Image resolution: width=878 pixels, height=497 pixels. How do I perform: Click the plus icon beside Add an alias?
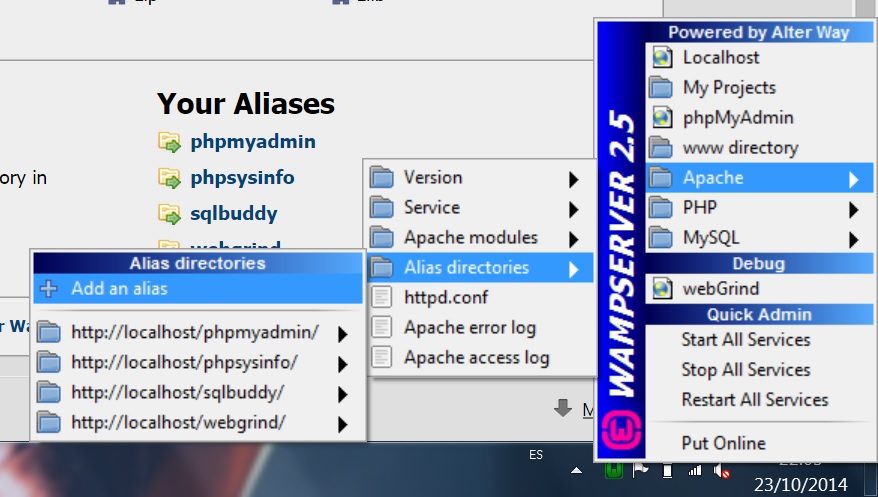tap(48, 289)
